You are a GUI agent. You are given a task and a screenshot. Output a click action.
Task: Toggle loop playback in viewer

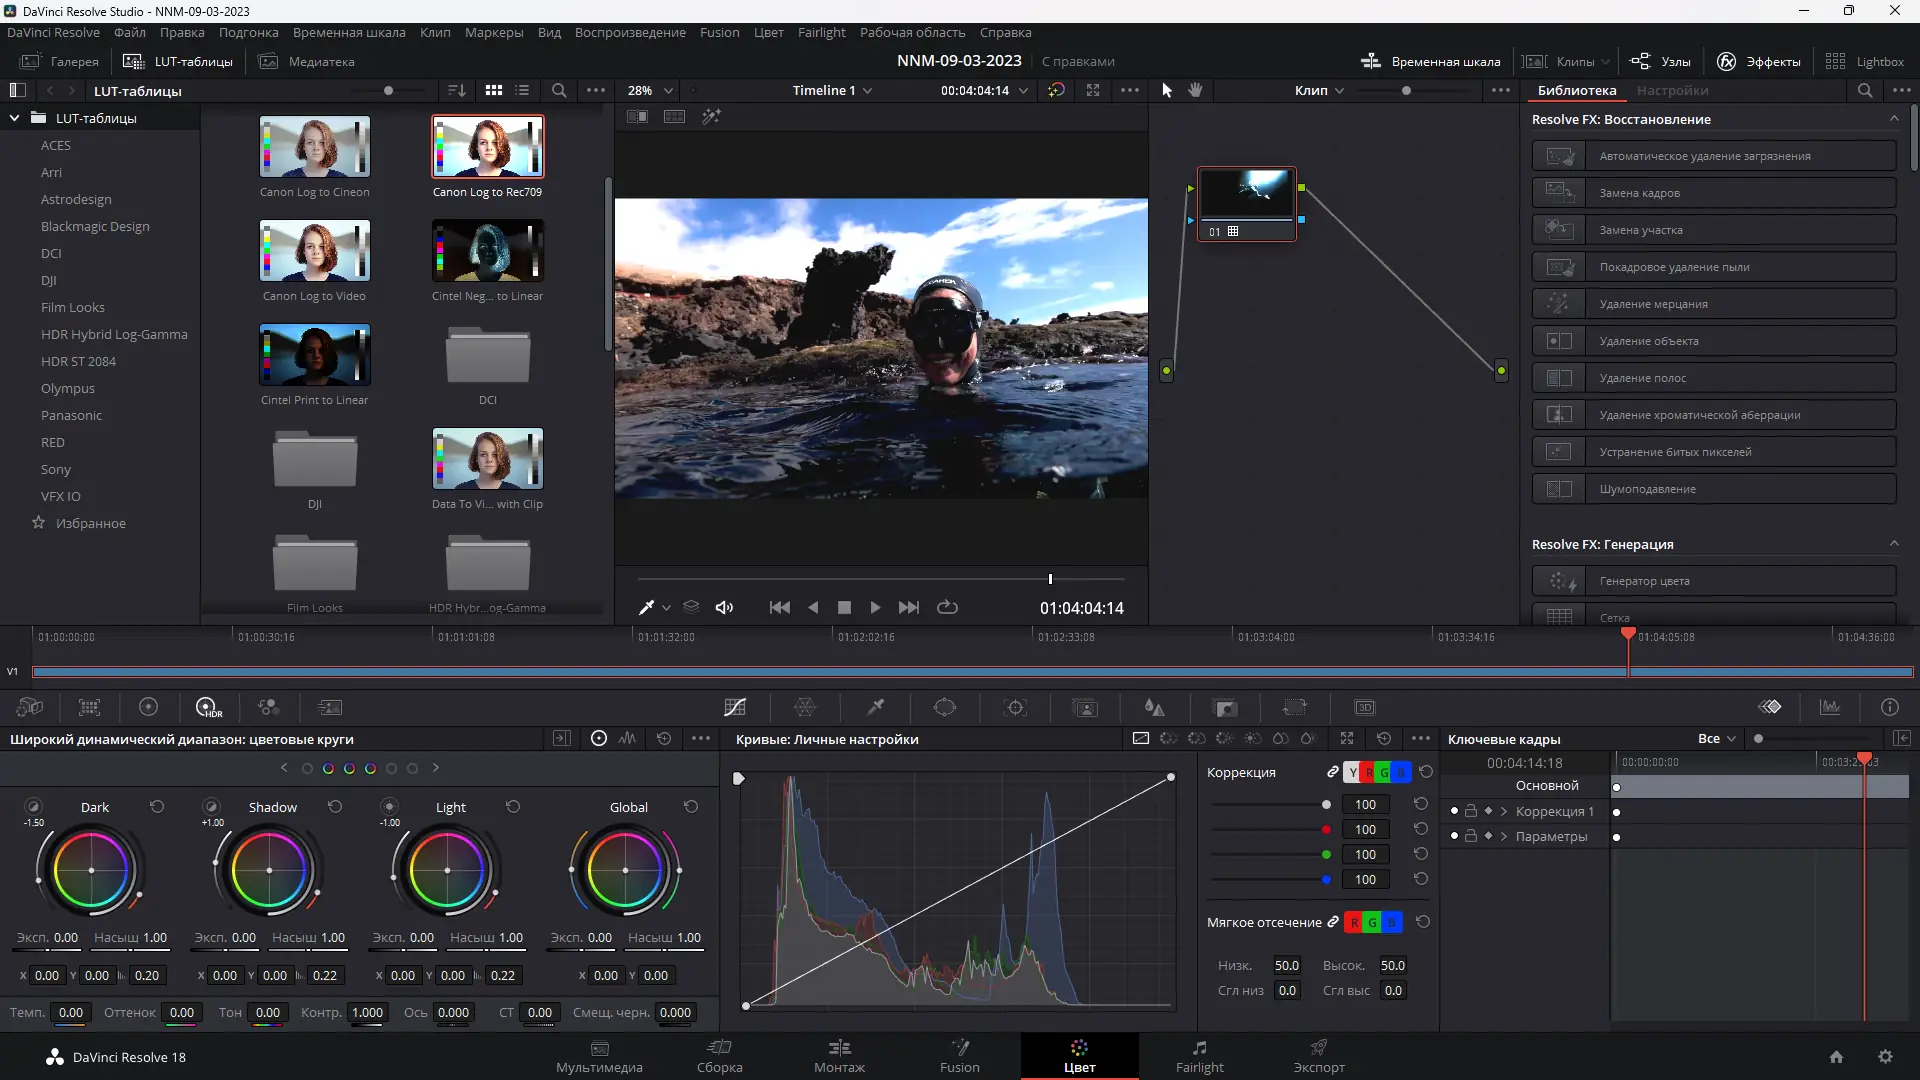pyautogui.click(x=947, y=608)
